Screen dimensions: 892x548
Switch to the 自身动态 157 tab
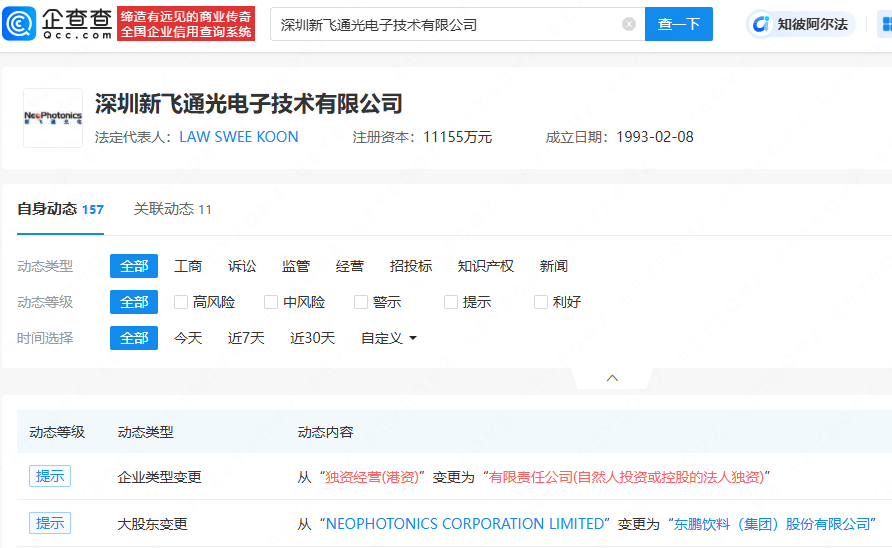[60, 209]
